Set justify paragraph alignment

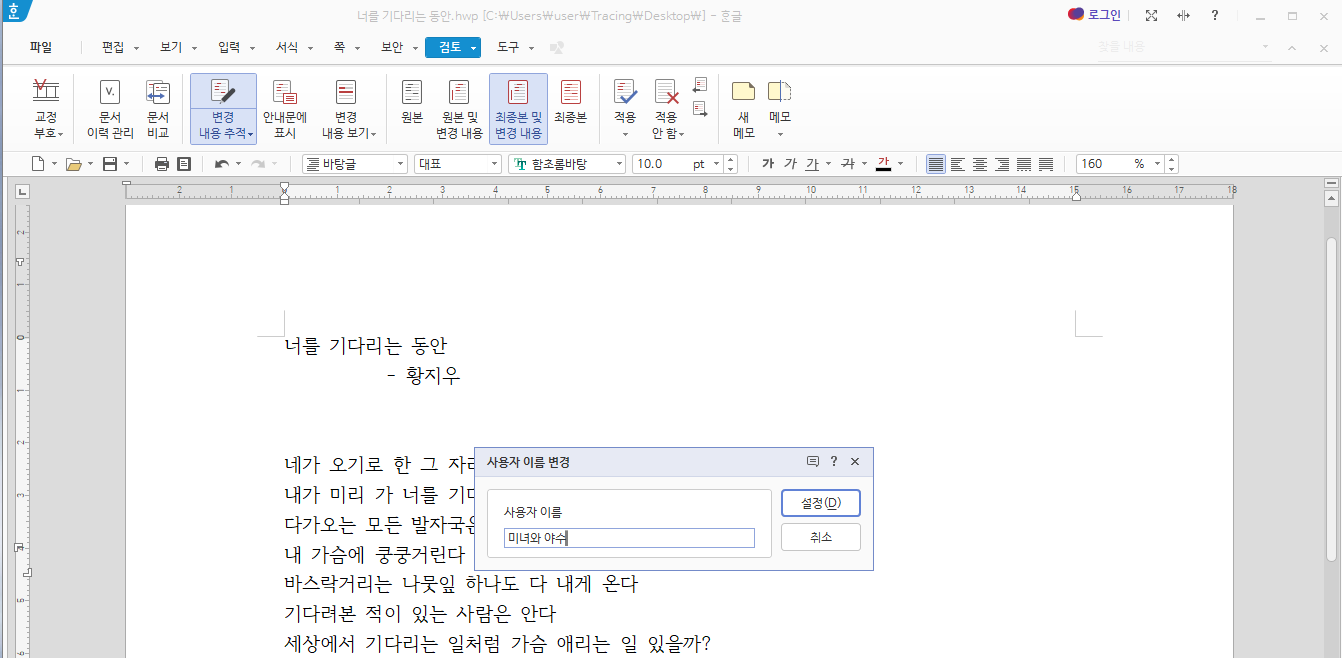(936, 164)
